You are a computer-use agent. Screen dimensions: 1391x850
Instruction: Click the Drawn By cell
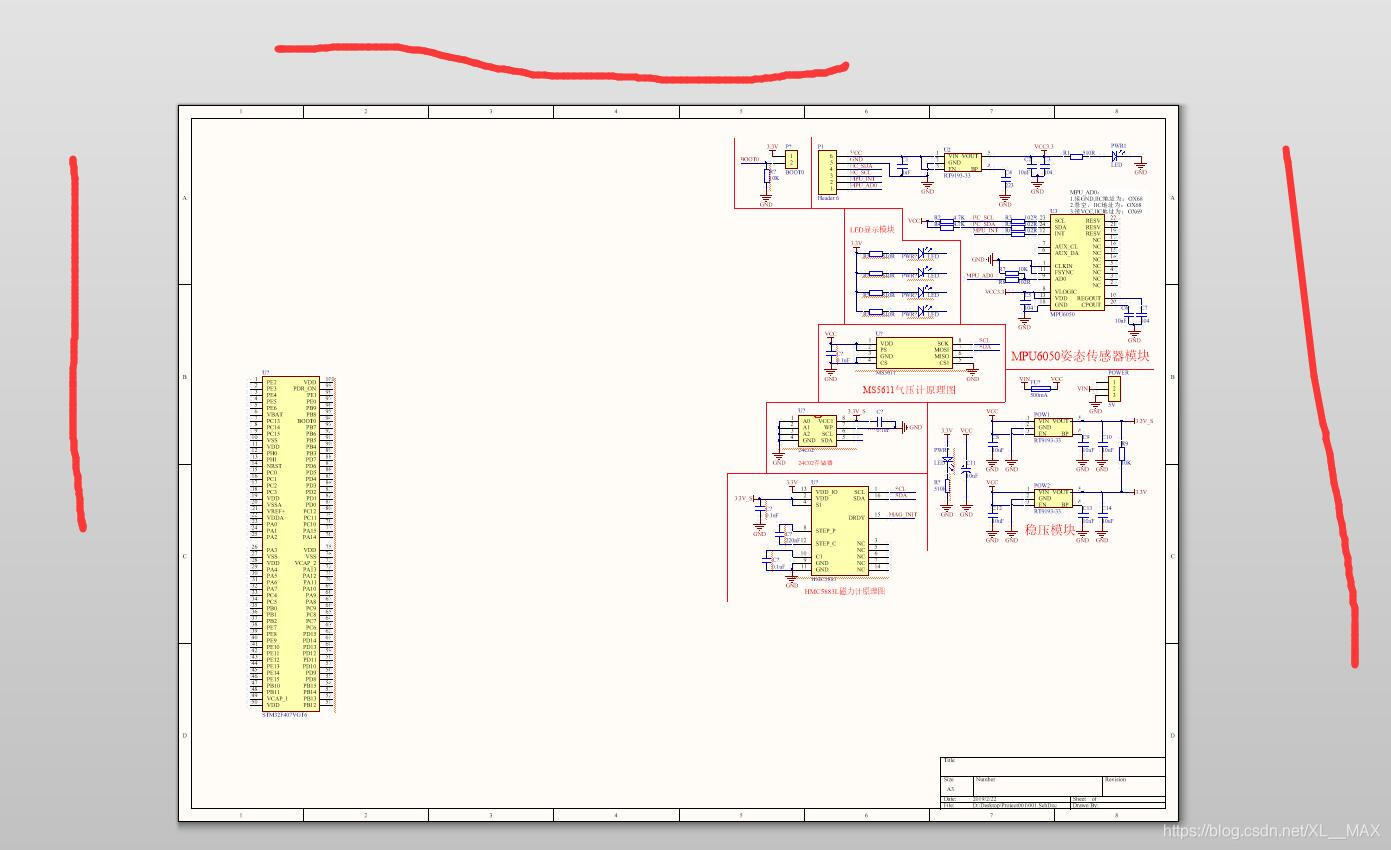[1117, 805]
